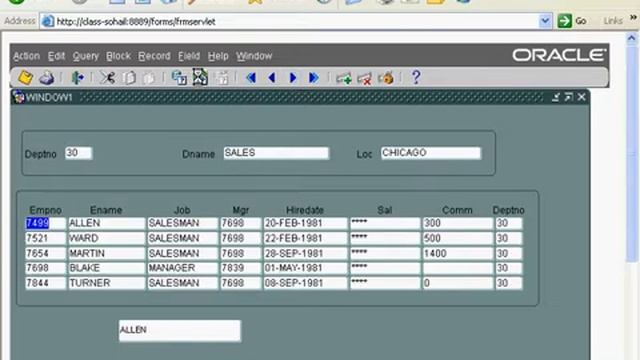Viewport: 640px width, 360px height.
Task: Click the Execute Query icon
Action: (x=200, y=77)
